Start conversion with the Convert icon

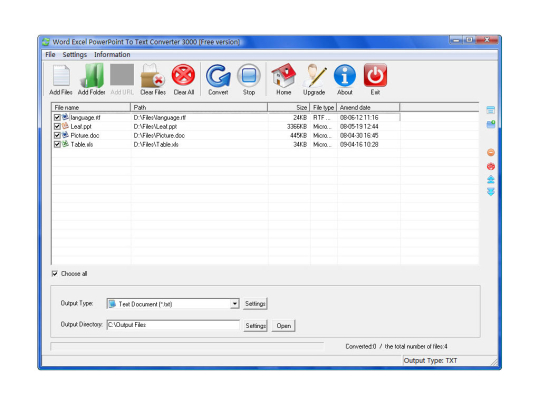tap(218, 75)
